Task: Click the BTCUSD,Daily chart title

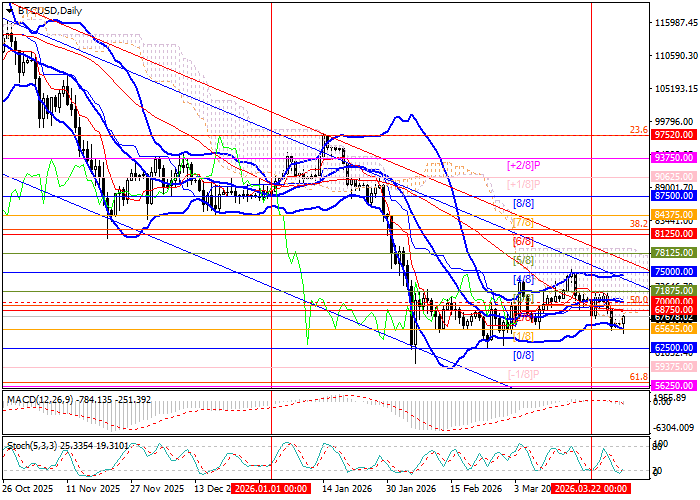Action: 50,10
